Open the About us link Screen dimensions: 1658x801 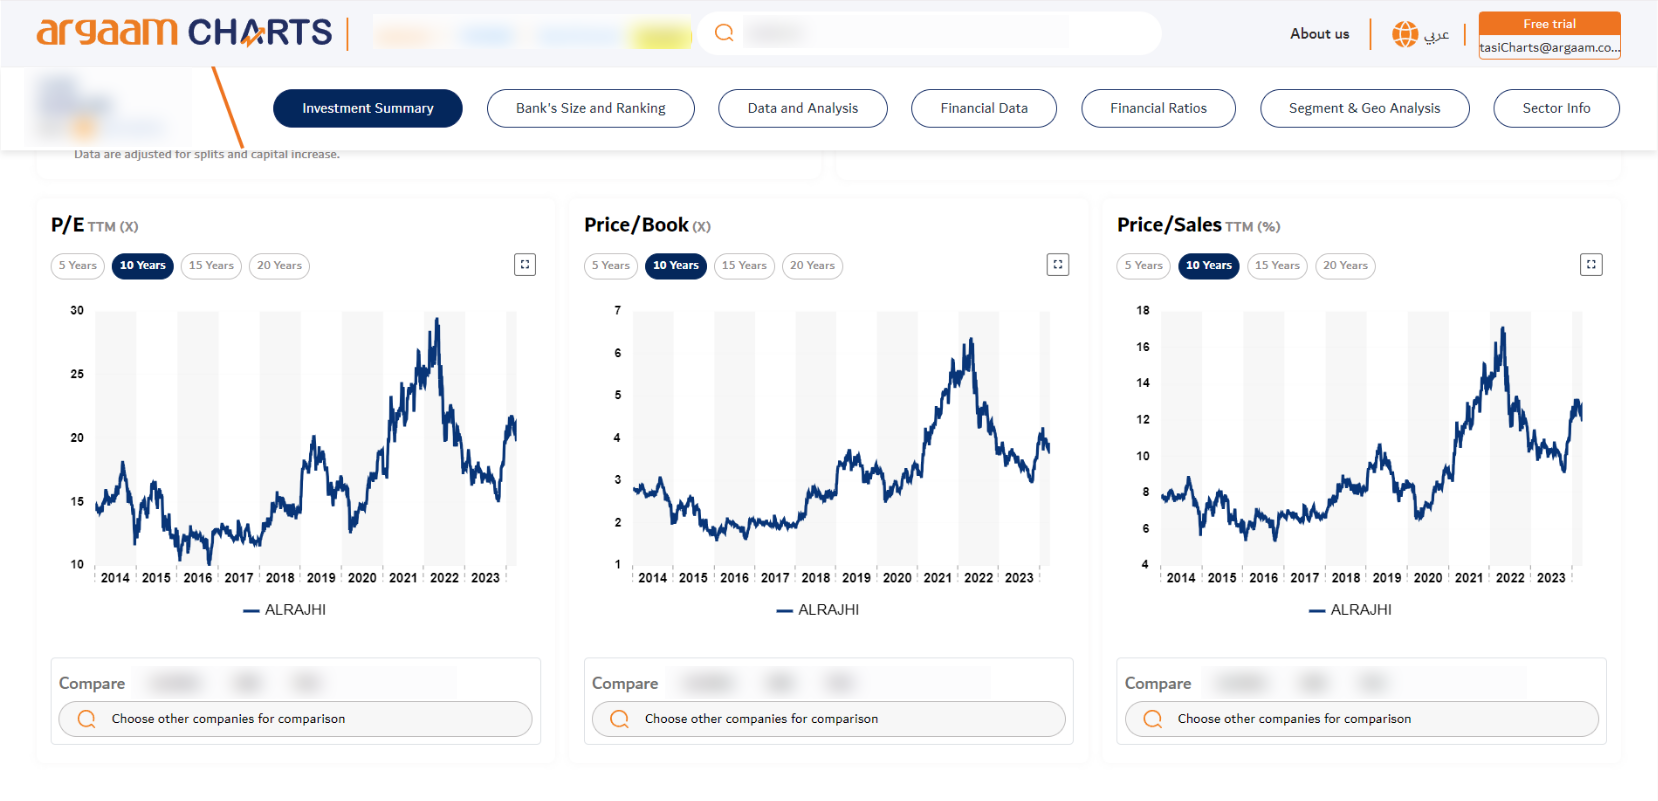pos(1319,33)
